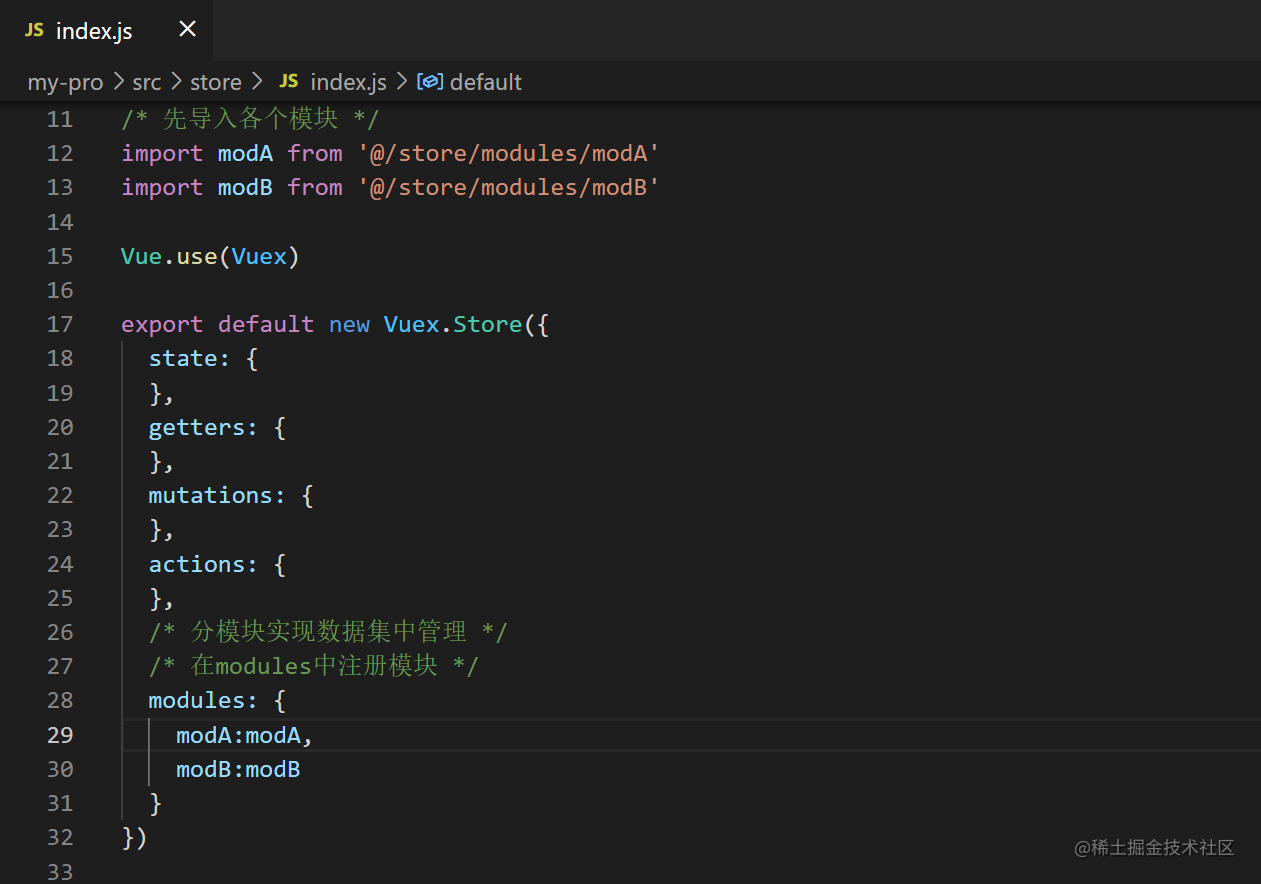Open the store breadcrumb folder

(x=216, y=82)
